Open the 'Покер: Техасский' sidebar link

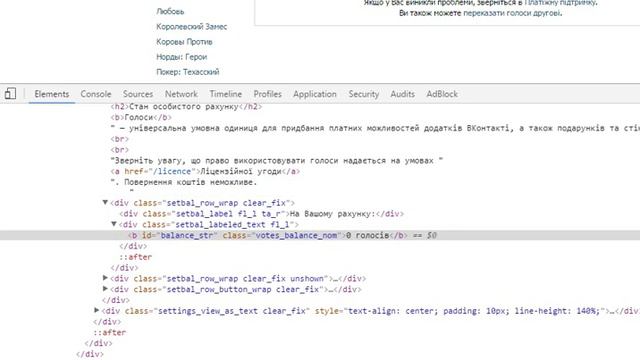[x=188, y=72]
